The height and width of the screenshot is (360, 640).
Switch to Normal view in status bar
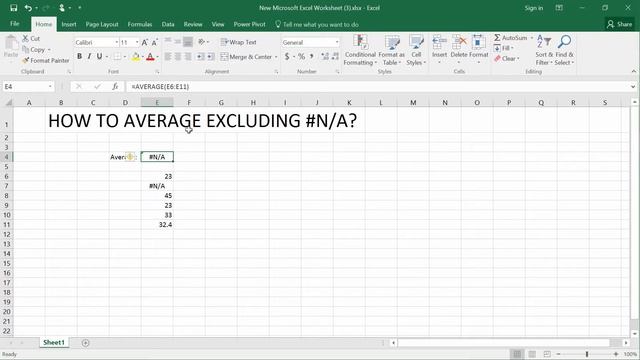tap(517, 354)
